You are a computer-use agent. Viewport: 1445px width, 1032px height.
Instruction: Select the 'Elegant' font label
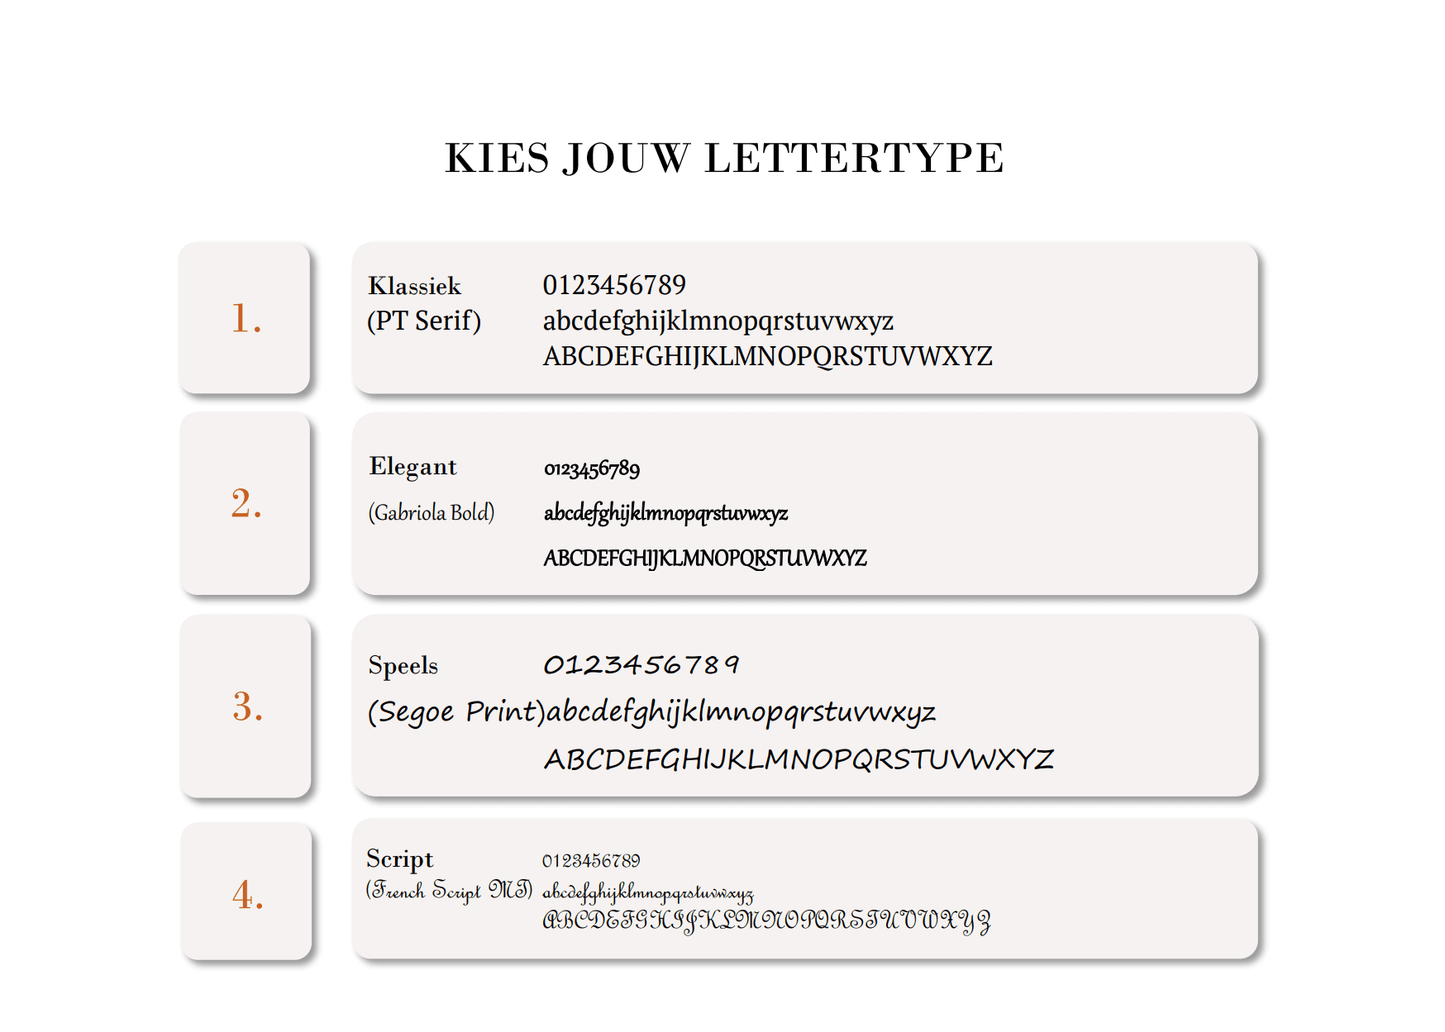412,467
